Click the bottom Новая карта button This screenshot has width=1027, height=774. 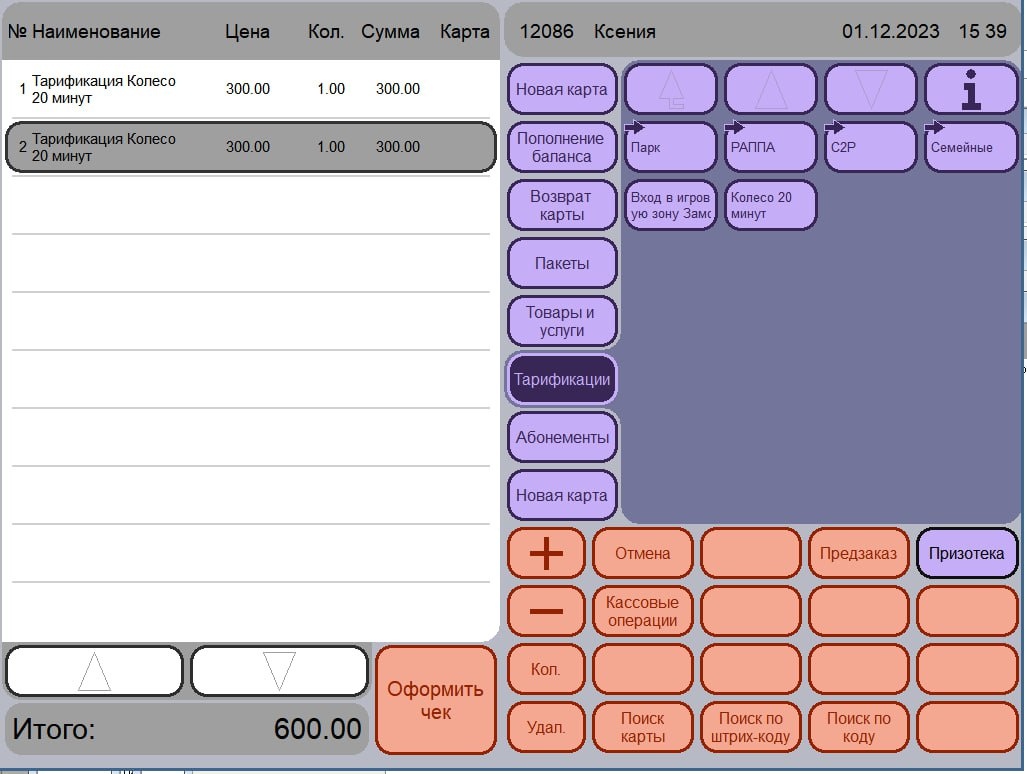coord(562,495)
